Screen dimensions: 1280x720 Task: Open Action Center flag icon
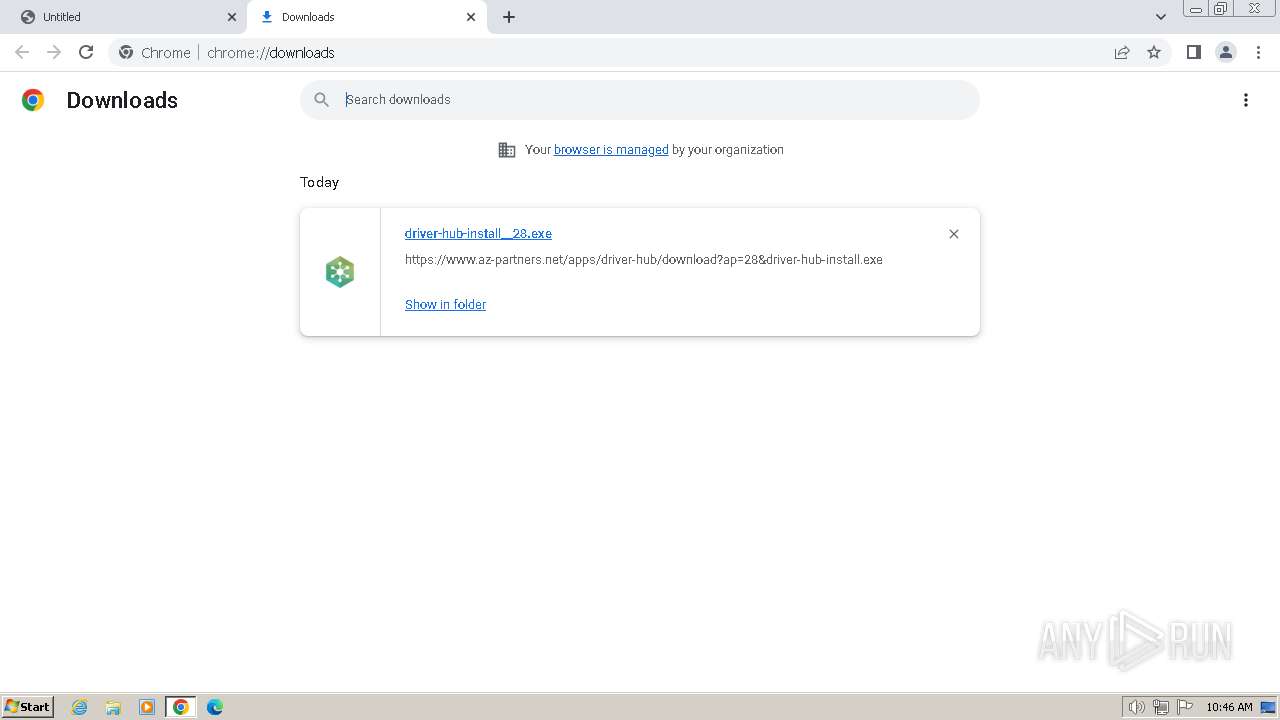click(1185, 707)
